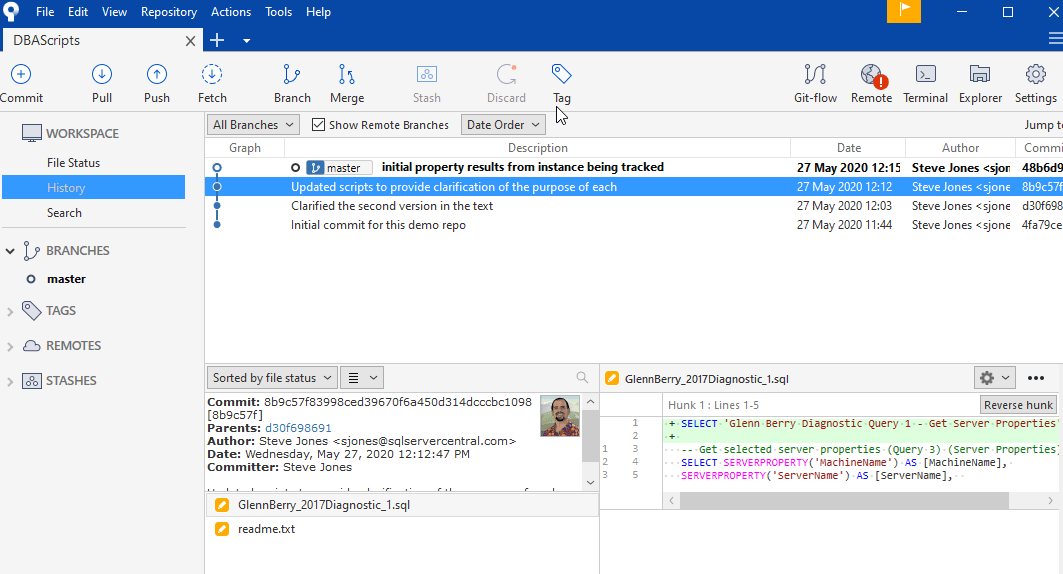Click the Pull toolbar icon
The image size is (1063, 574).
102,83
